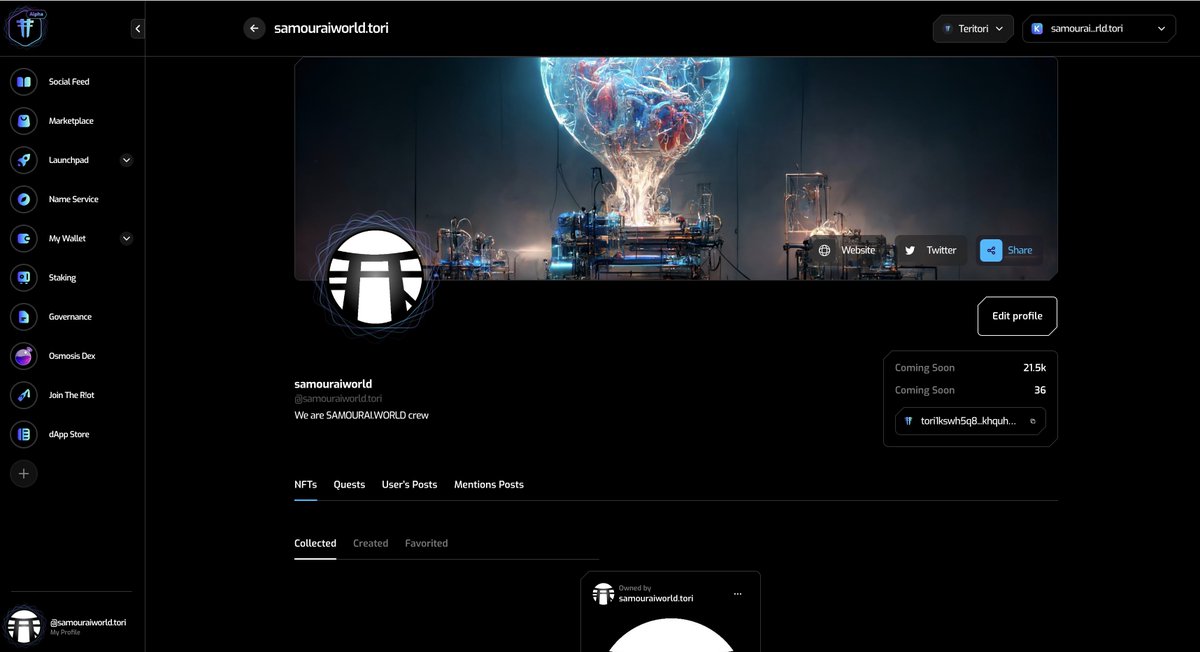Expand the Launchpad submenu chevron
Viewport: 1200px width, 652px height.
click(126, 159)
